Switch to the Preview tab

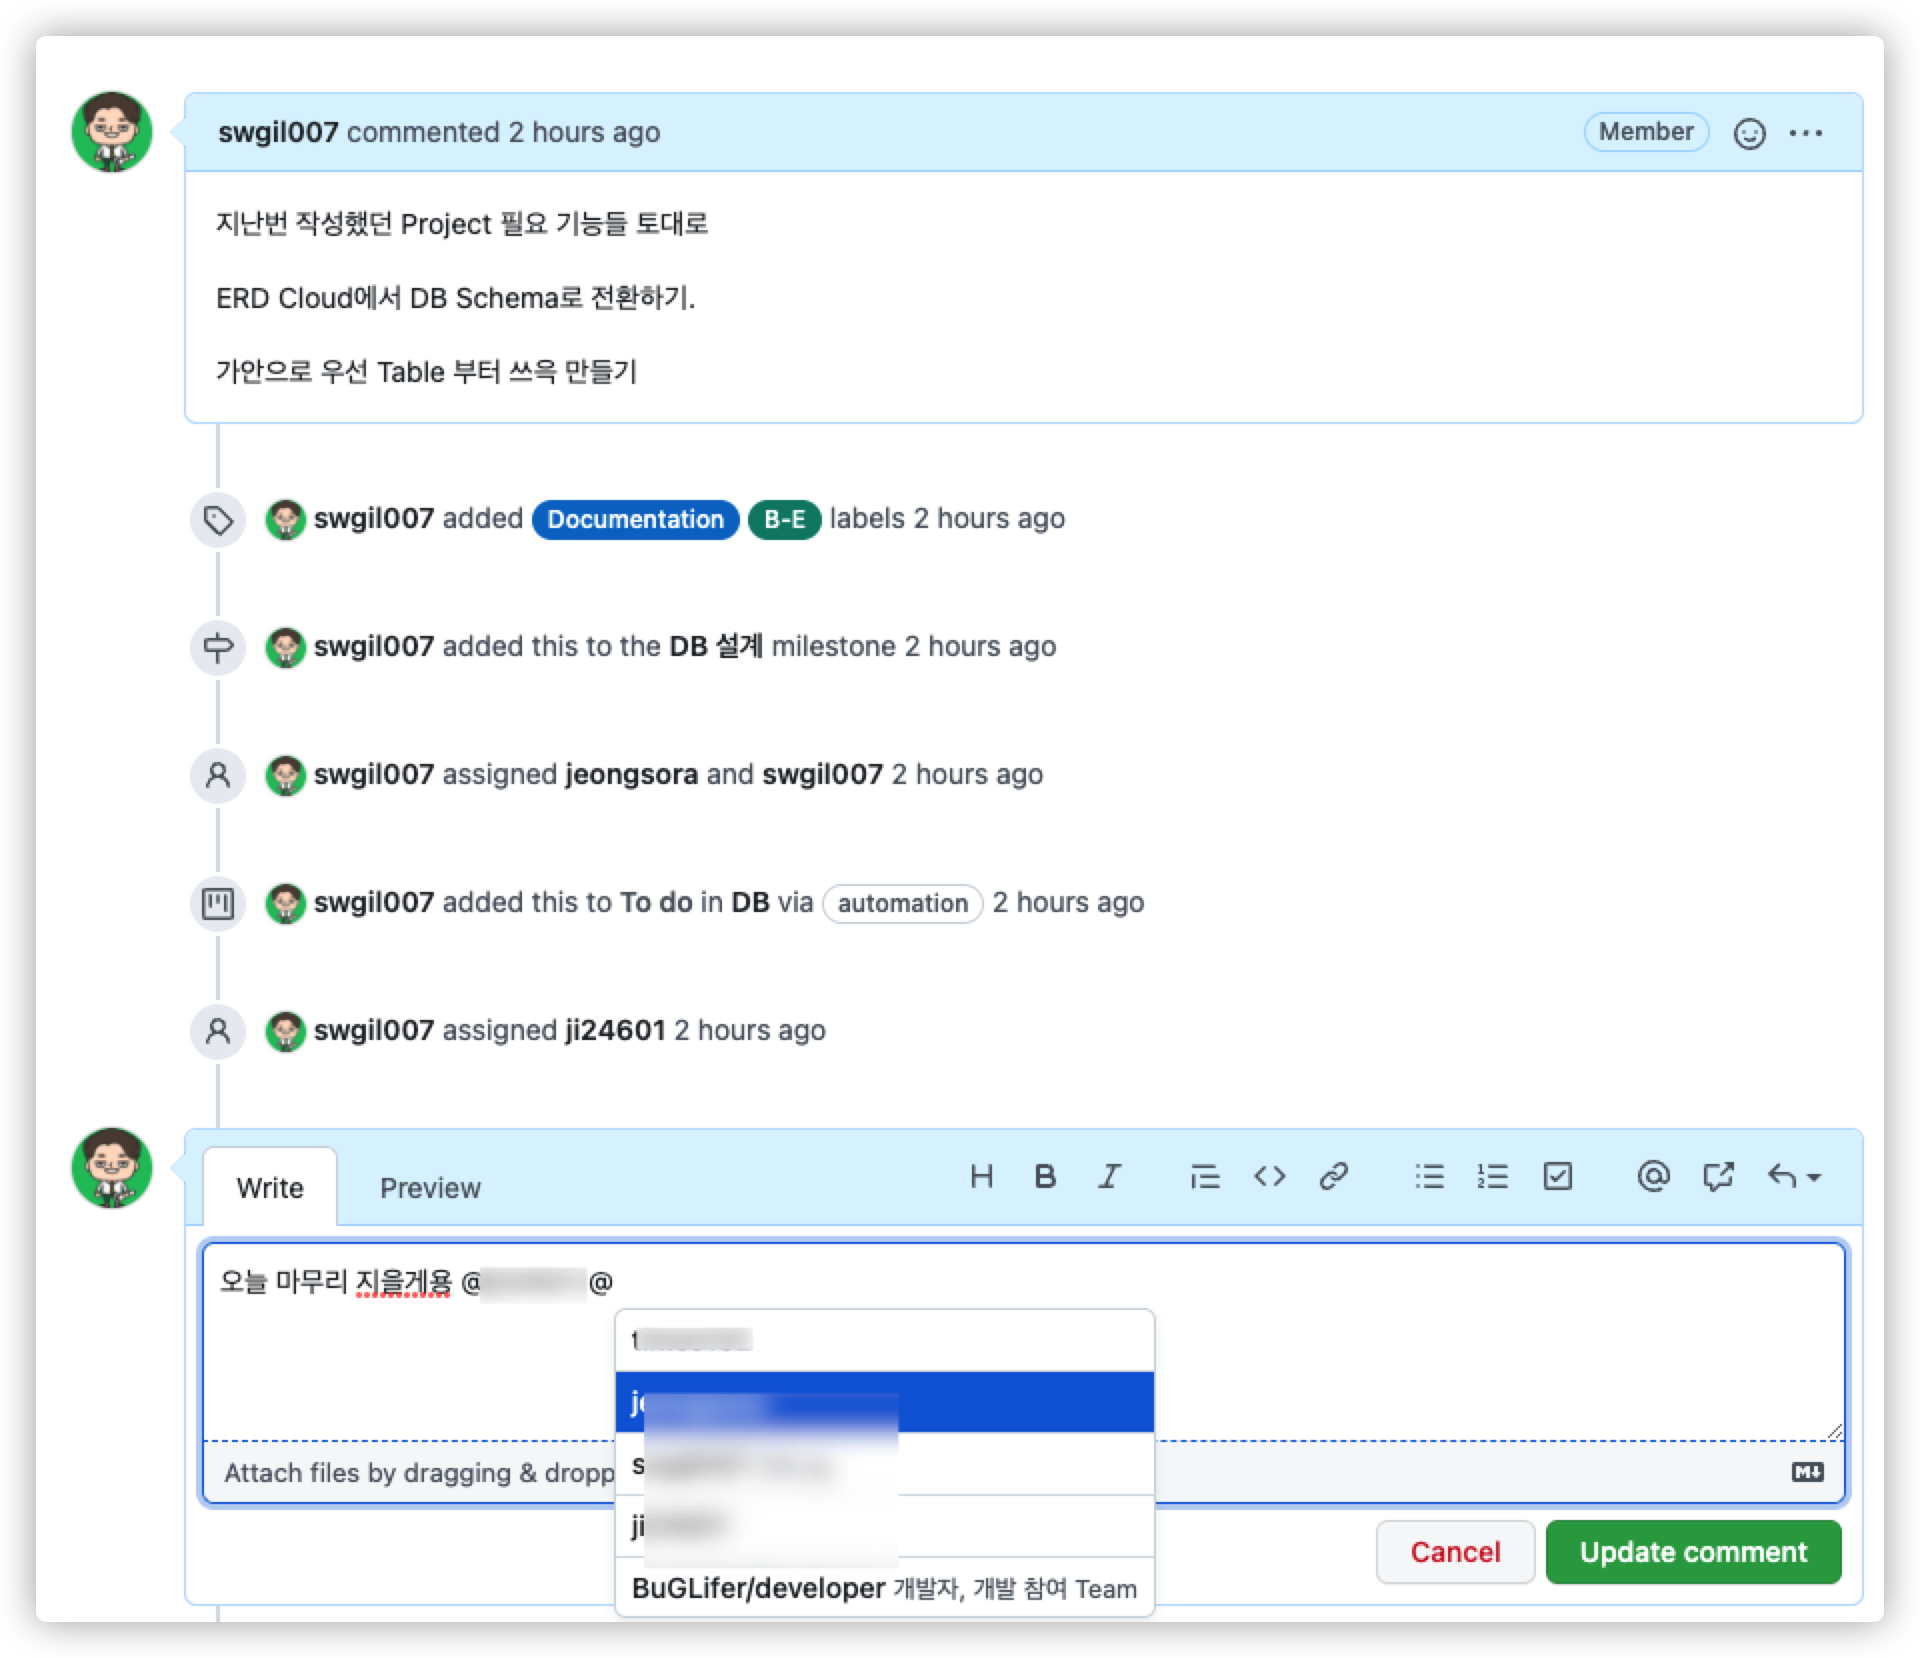point(430,1188)
